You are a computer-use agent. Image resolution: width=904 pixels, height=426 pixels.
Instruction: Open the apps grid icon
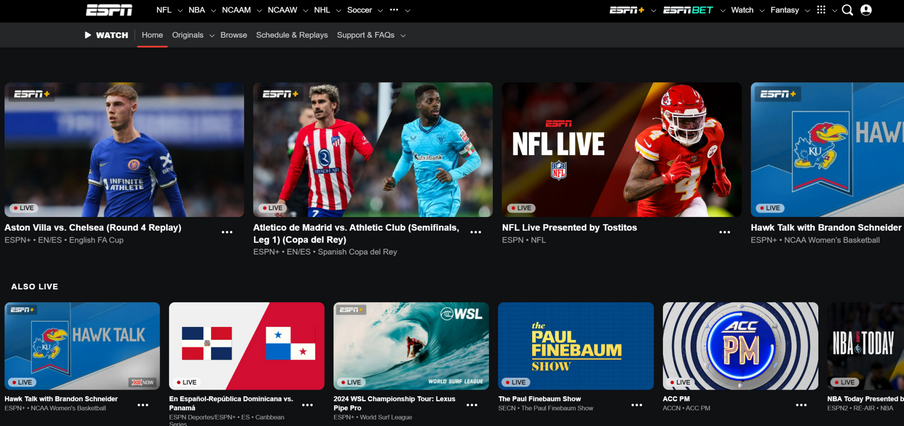[x=822, y=10]
